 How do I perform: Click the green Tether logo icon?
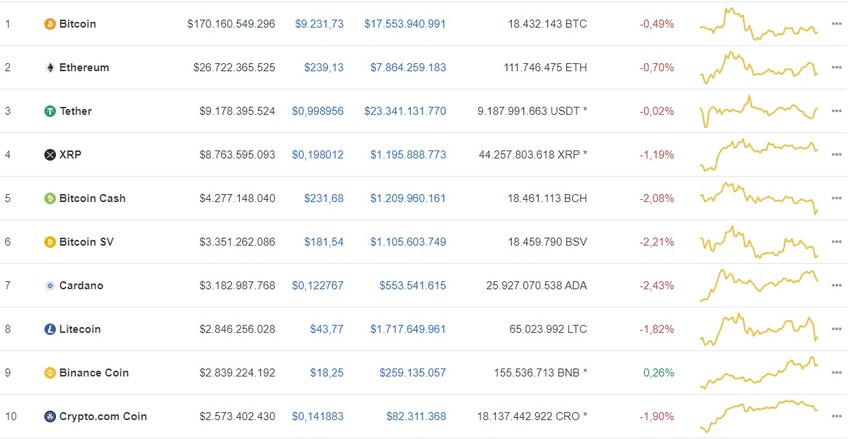pos(50,111)
